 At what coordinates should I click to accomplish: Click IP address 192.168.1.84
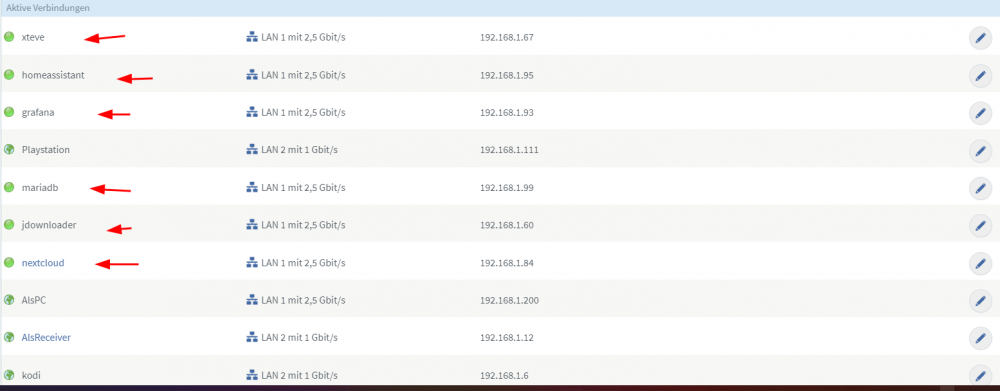tap(506, 263)
